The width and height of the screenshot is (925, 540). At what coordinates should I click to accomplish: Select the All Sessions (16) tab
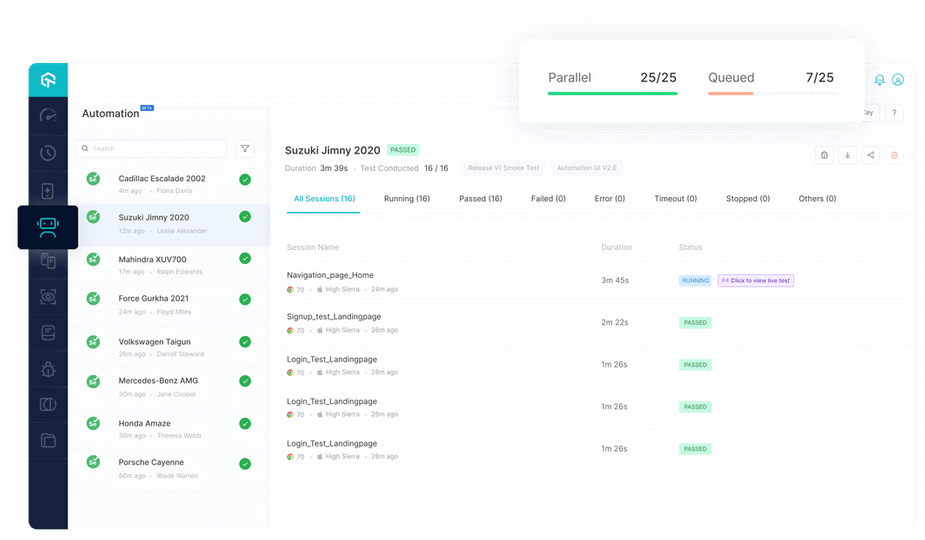click(324, 199)
